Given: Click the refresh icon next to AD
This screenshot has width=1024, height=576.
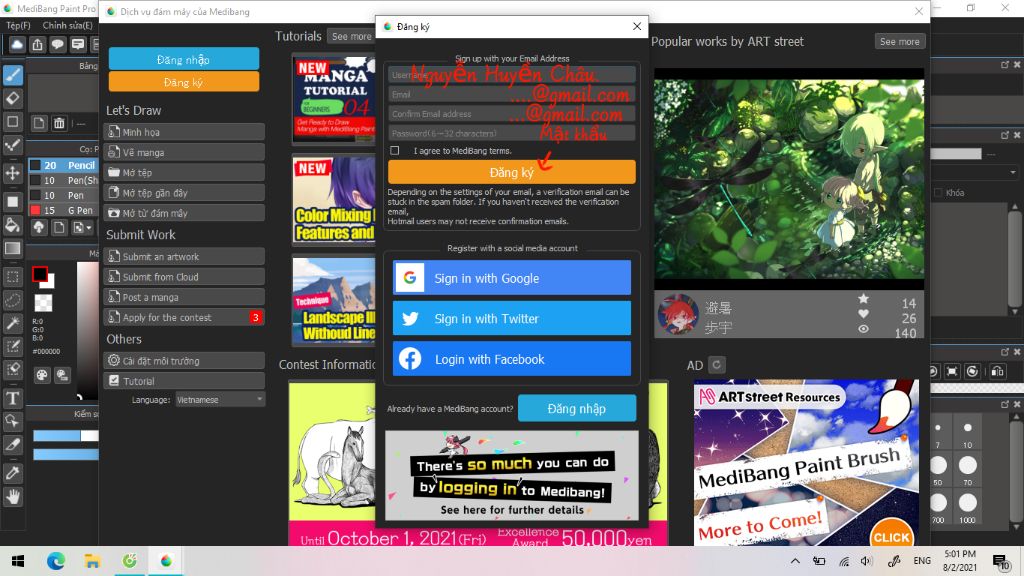Looking at the screenshot, I should (716, 365).
